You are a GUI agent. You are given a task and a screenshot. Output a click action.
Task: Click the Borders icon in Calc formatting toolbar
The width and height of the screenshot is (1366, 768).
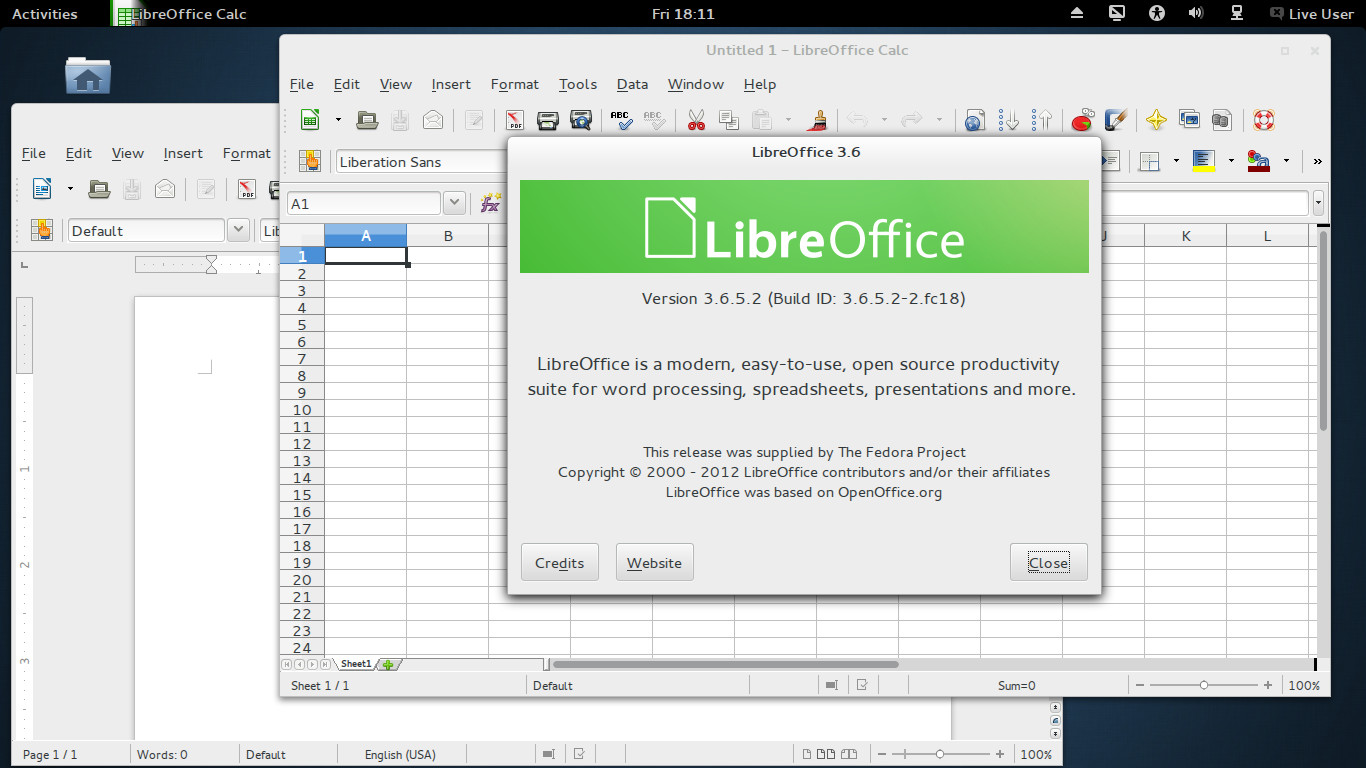click(1150, 161)
